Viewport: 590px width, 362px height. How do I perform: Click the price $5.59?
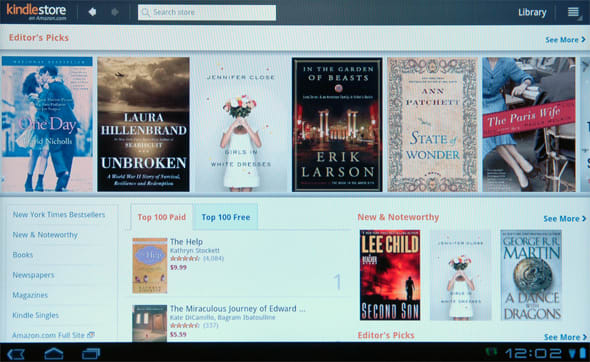pyautogui.click(x=178, y=334)
